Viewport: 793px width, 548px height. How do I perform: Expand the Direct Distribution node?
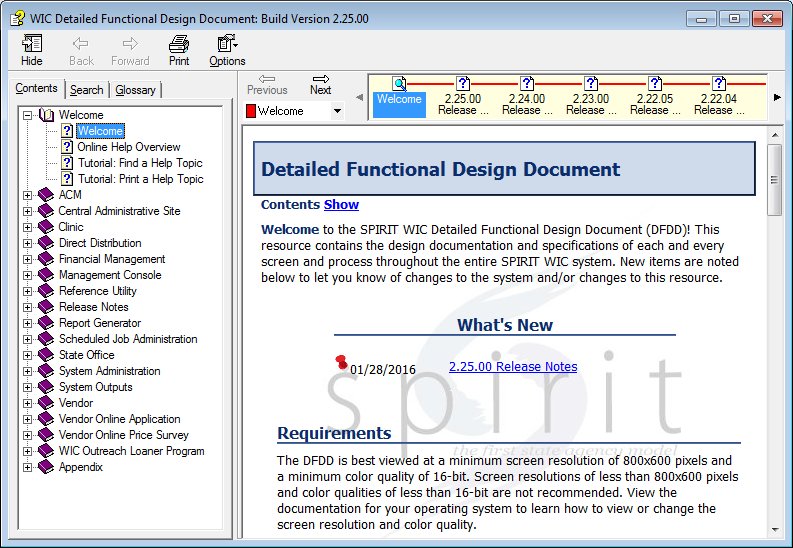click(x=28, y=243)
